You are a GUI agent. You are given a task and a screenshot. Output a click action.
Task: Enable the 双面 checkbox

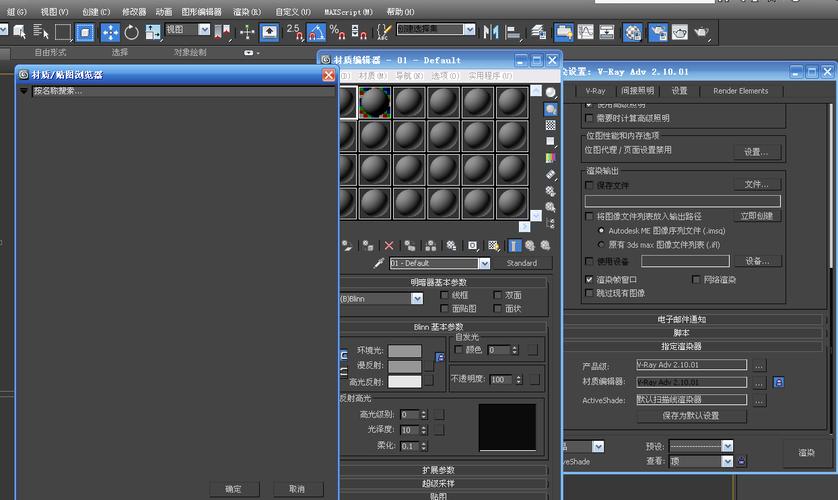498,295
